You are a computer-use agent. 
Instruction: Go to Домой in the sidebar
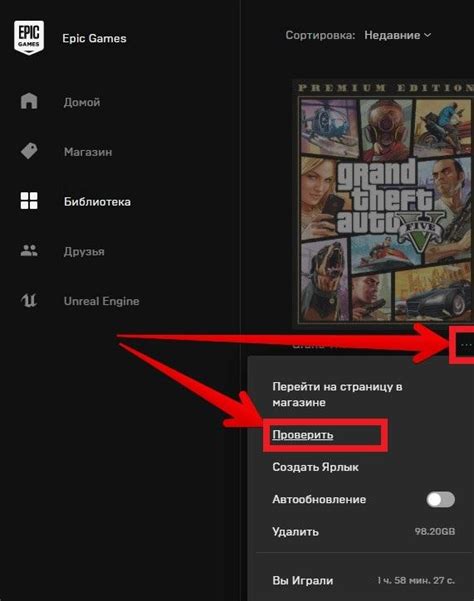tap(82, 102)
